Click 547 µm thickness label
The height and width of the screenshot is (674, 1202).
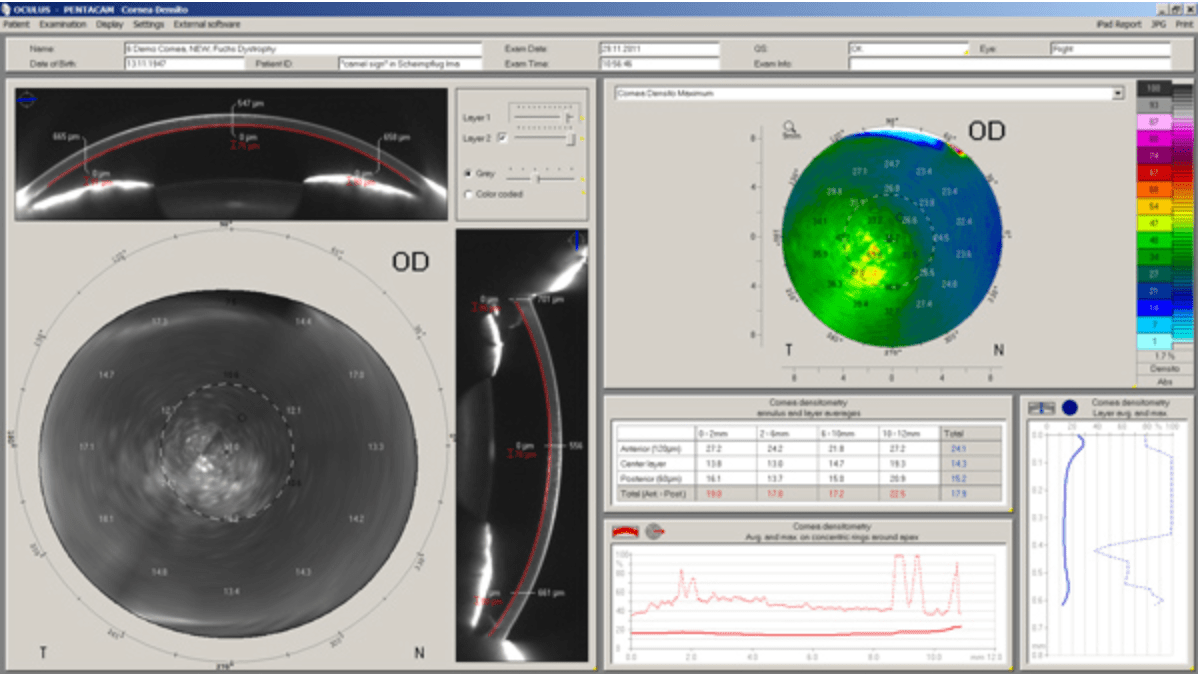point(251,104)
